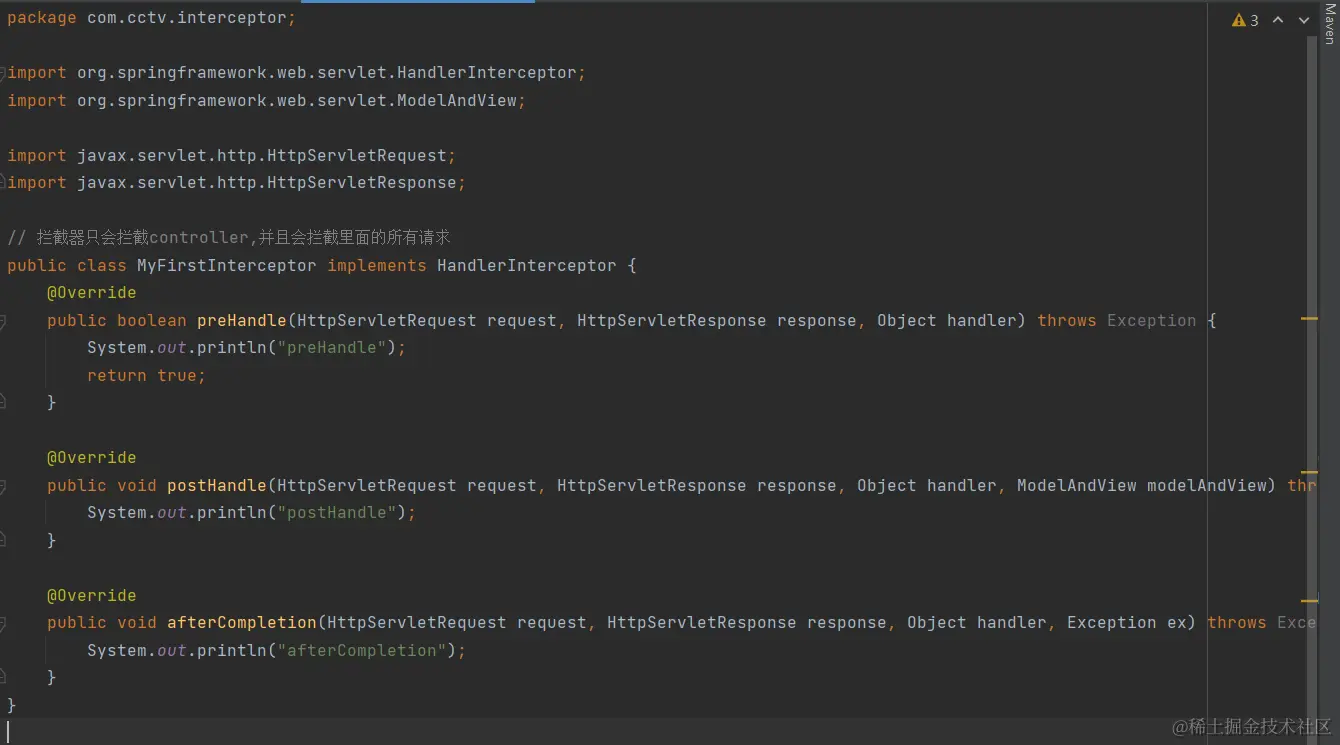Click @Override annotation above preHandle

(x=91, y=293)
